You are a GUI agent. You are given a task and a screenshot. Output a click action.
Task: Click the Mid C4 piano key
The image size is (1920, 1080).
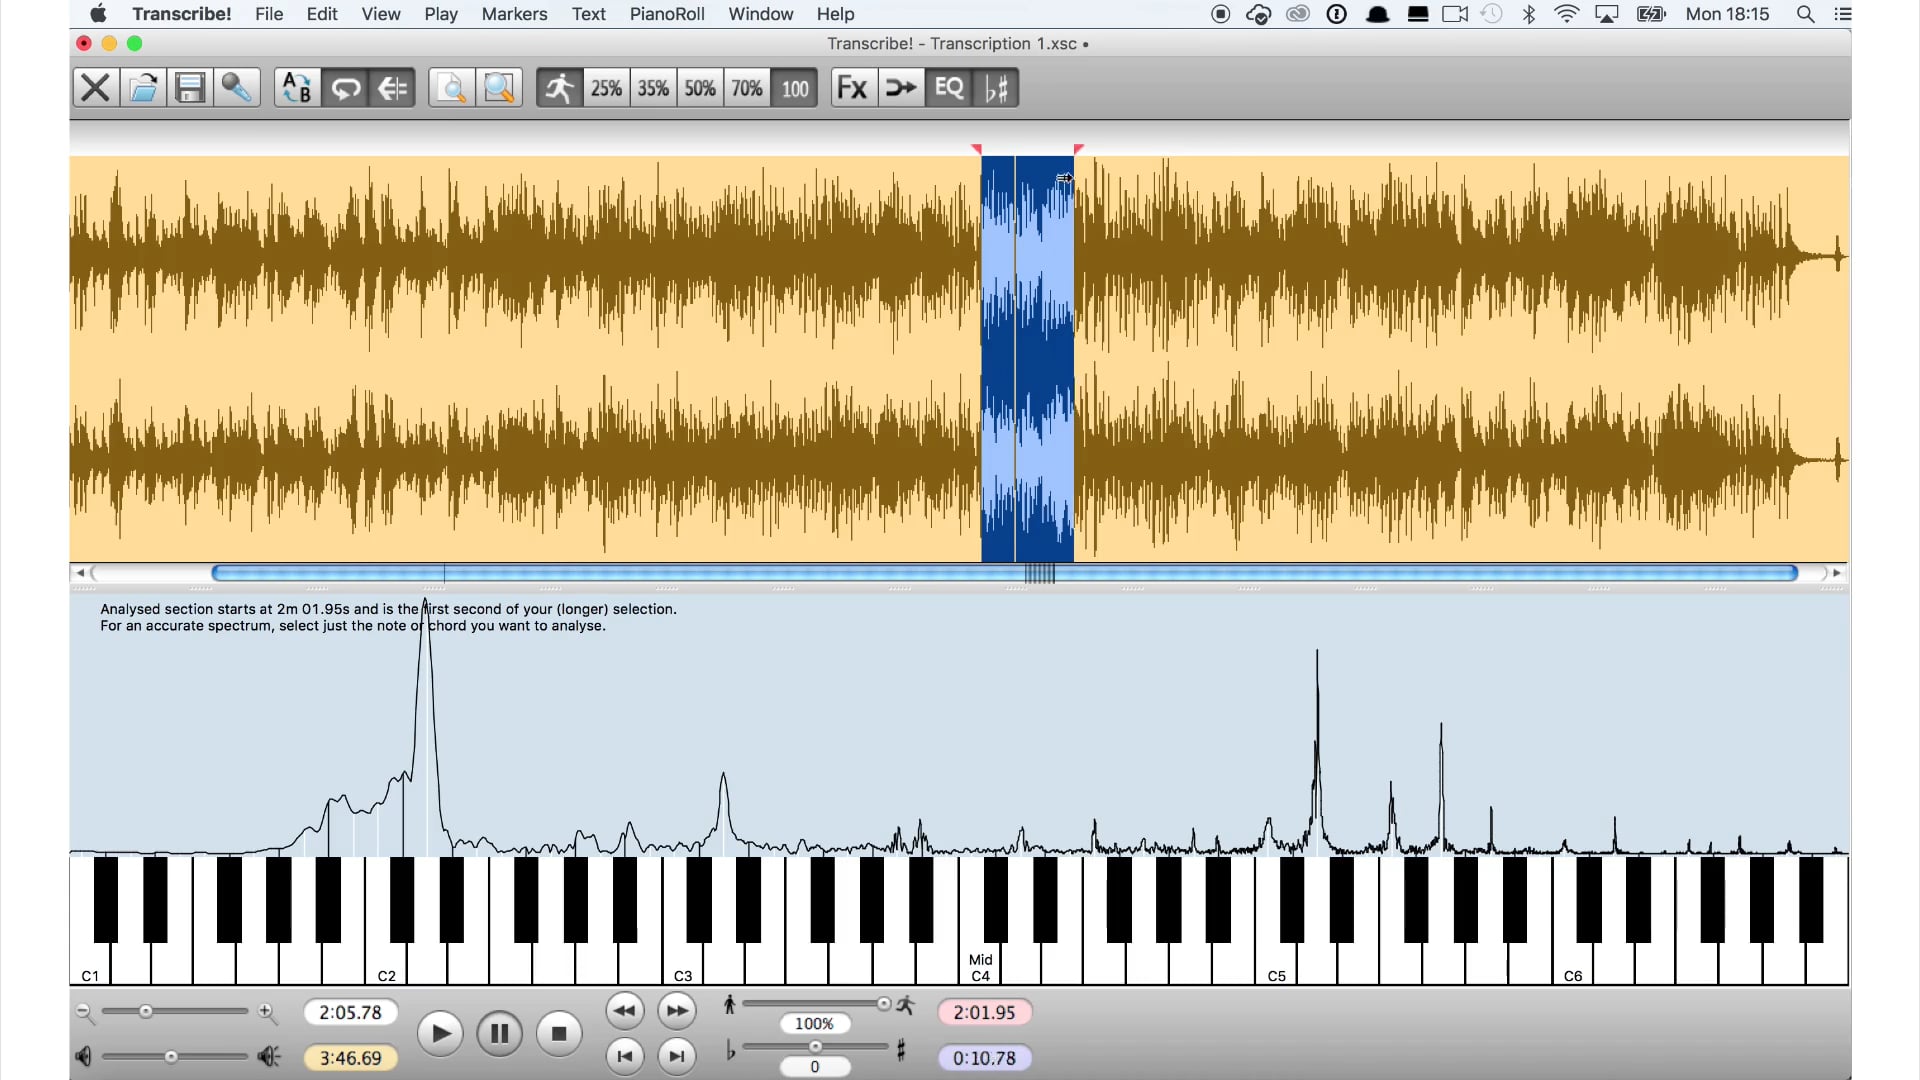980,965
